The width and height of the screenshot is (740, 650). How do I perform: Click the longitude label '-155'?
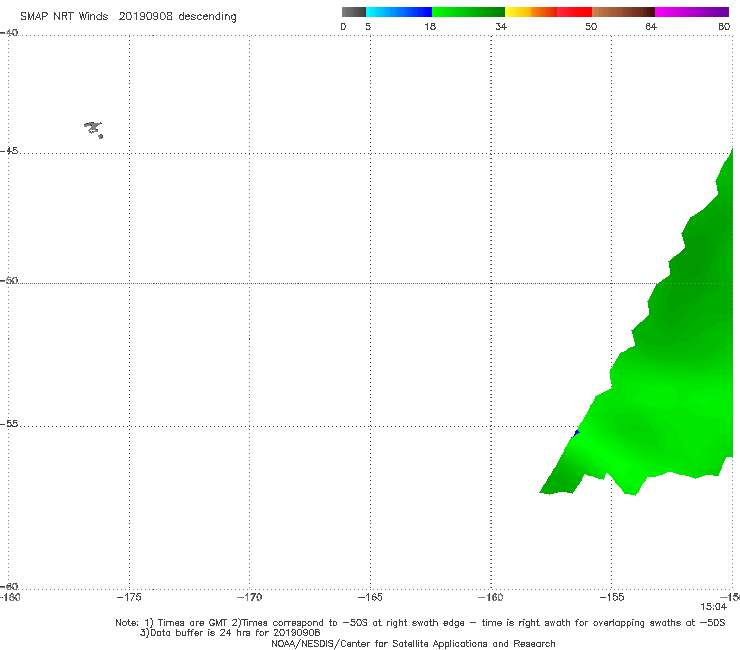[x=612, y=597]
